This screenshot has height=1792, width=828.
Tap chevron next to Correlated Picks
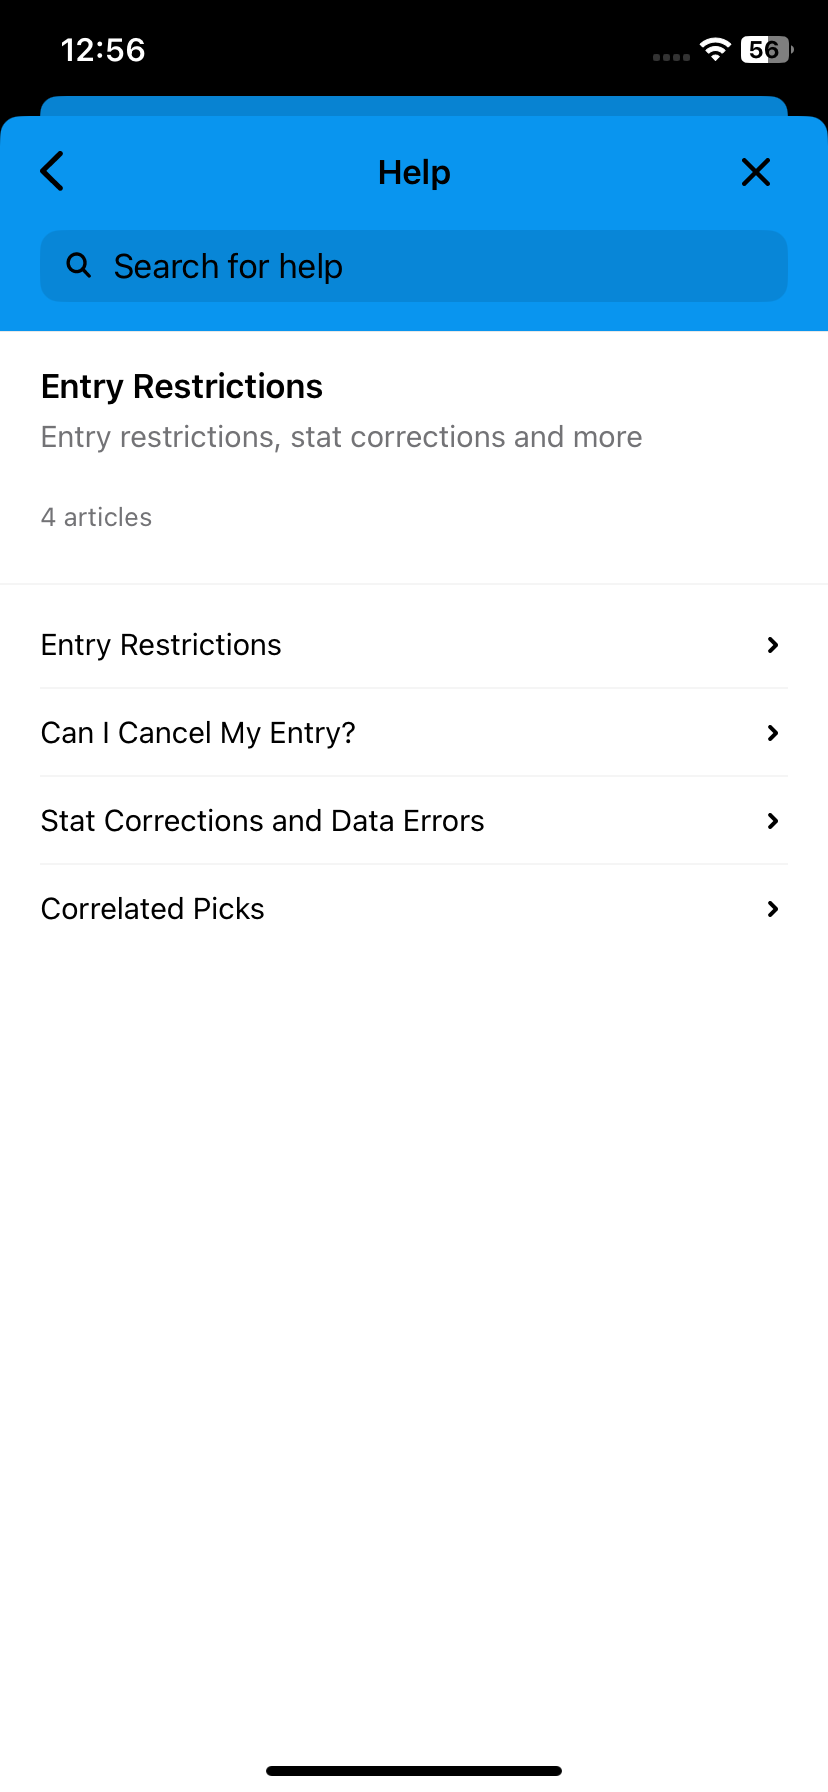(772, 909)
